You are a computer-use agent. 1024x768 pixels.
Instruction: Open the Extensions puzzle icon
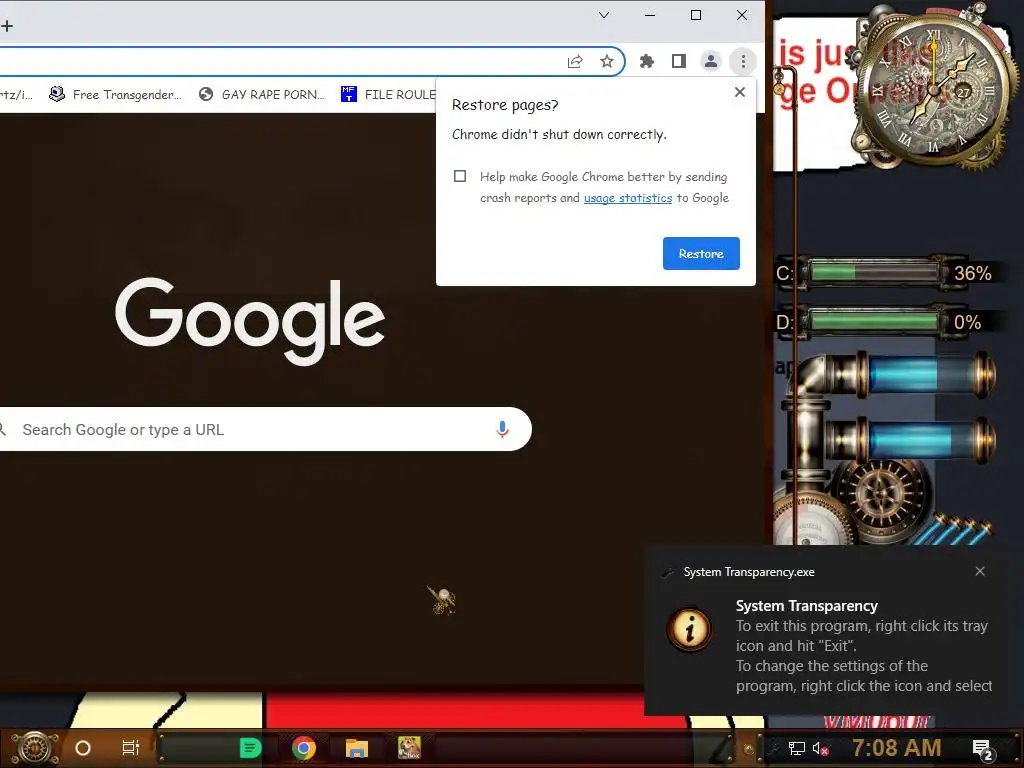click(647, 61)
